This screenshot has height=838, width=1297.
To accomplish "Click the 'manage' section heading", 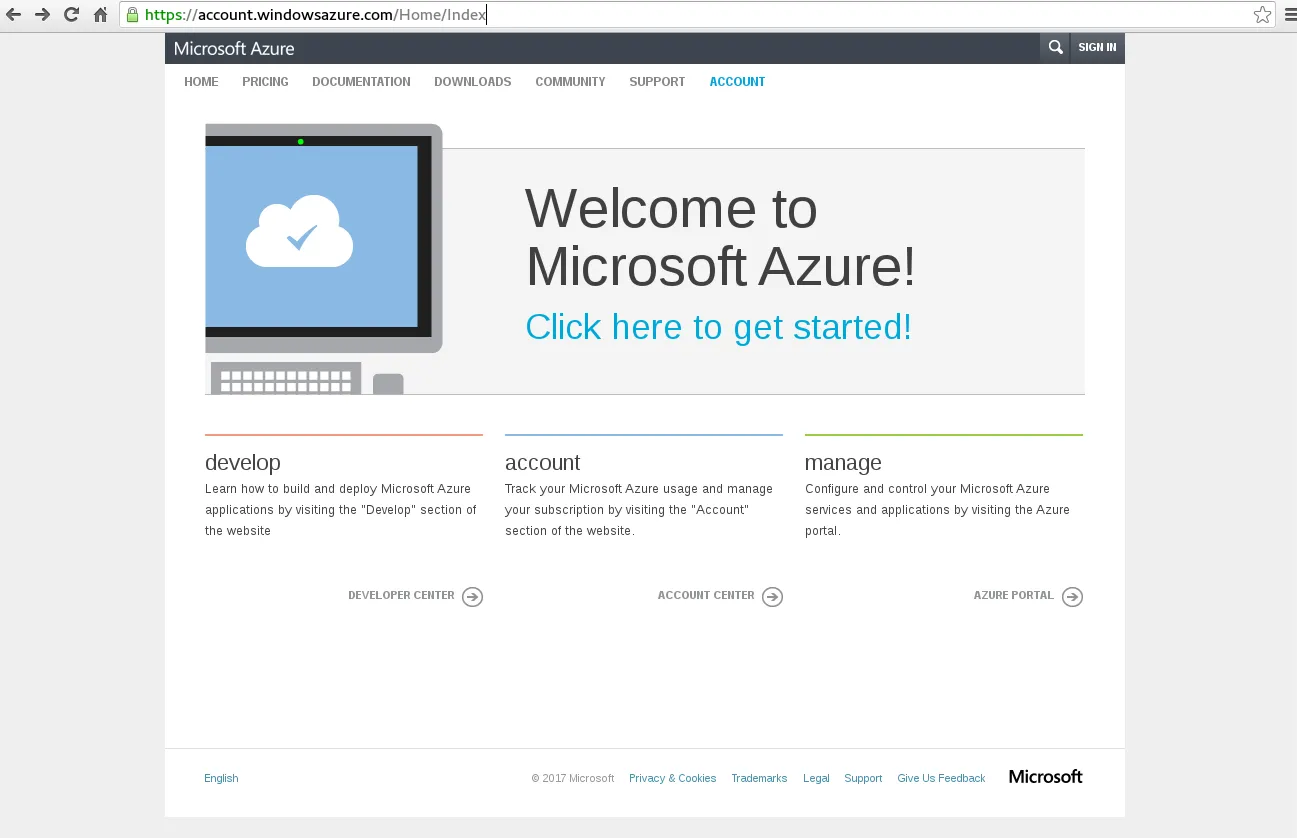I will (843, 463).
